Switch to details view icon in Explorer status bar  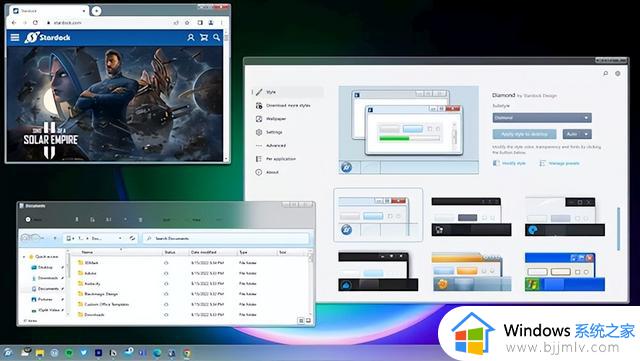click(x=301, y=321)
